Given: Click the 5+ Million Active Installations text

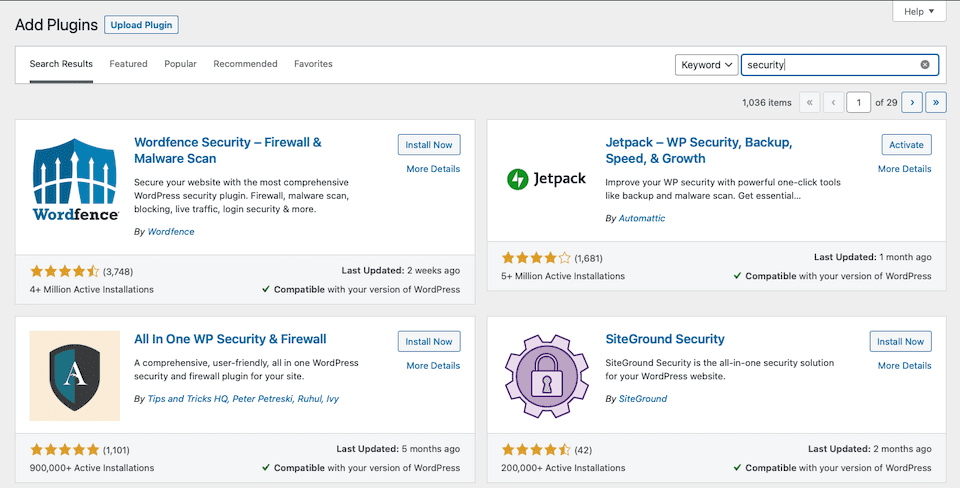Looking at the screenshot, I should 563,276.
